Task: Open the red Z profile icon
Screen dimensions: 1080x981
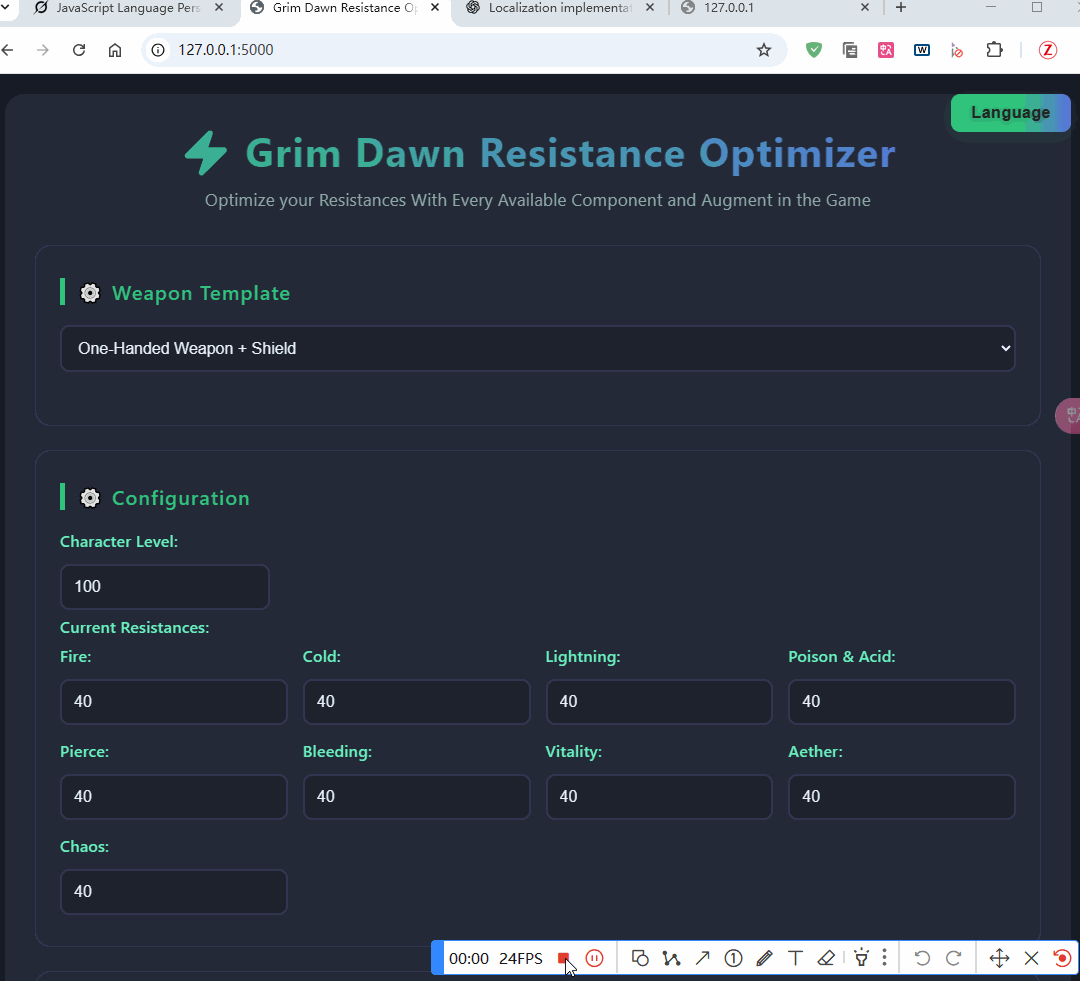Action: [1048, 50]
